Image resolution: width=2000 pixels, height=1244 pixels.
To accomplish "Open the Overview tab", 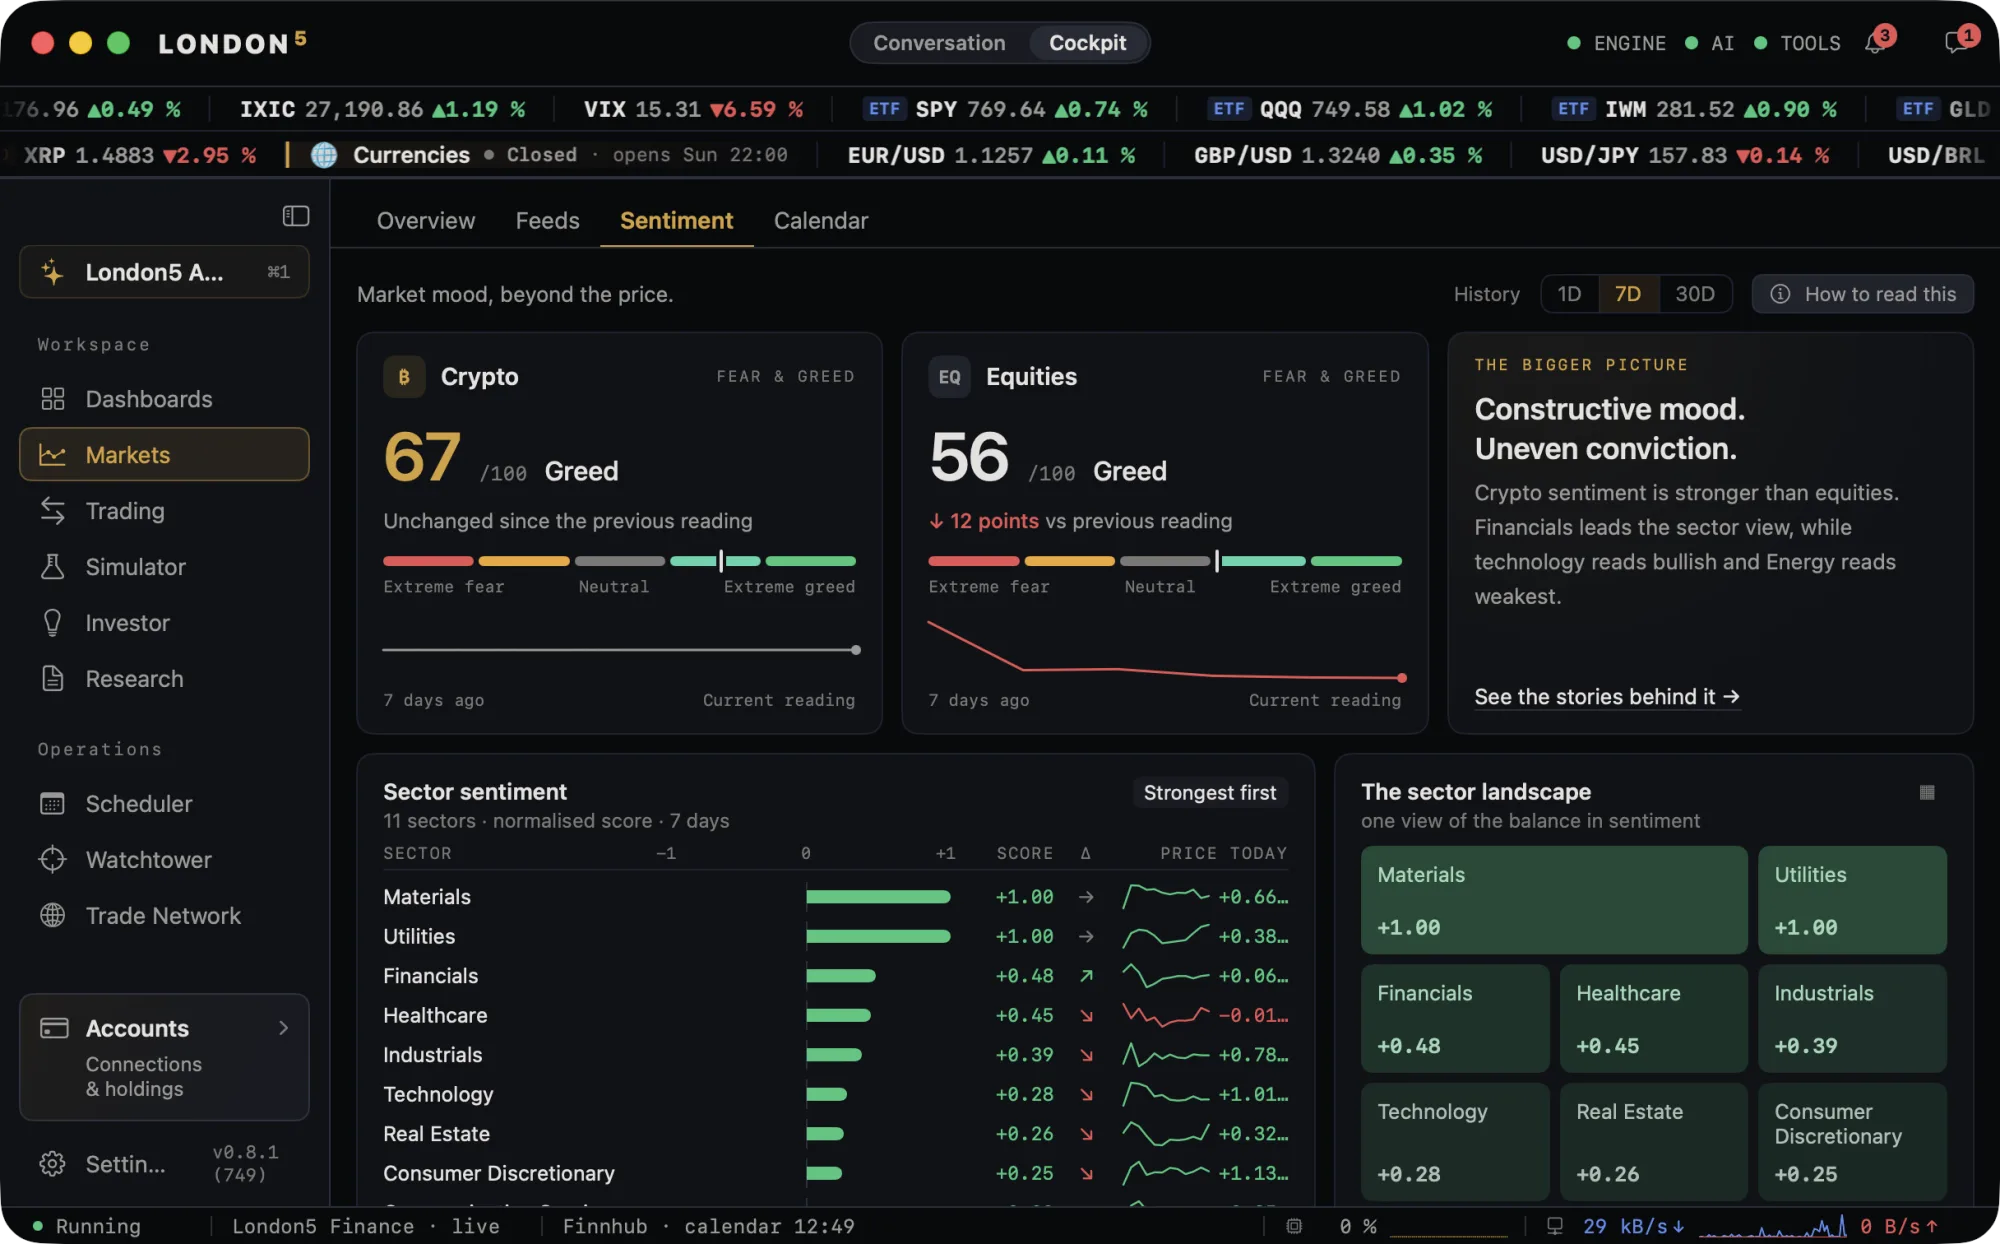I will click(x=426, y=221).
